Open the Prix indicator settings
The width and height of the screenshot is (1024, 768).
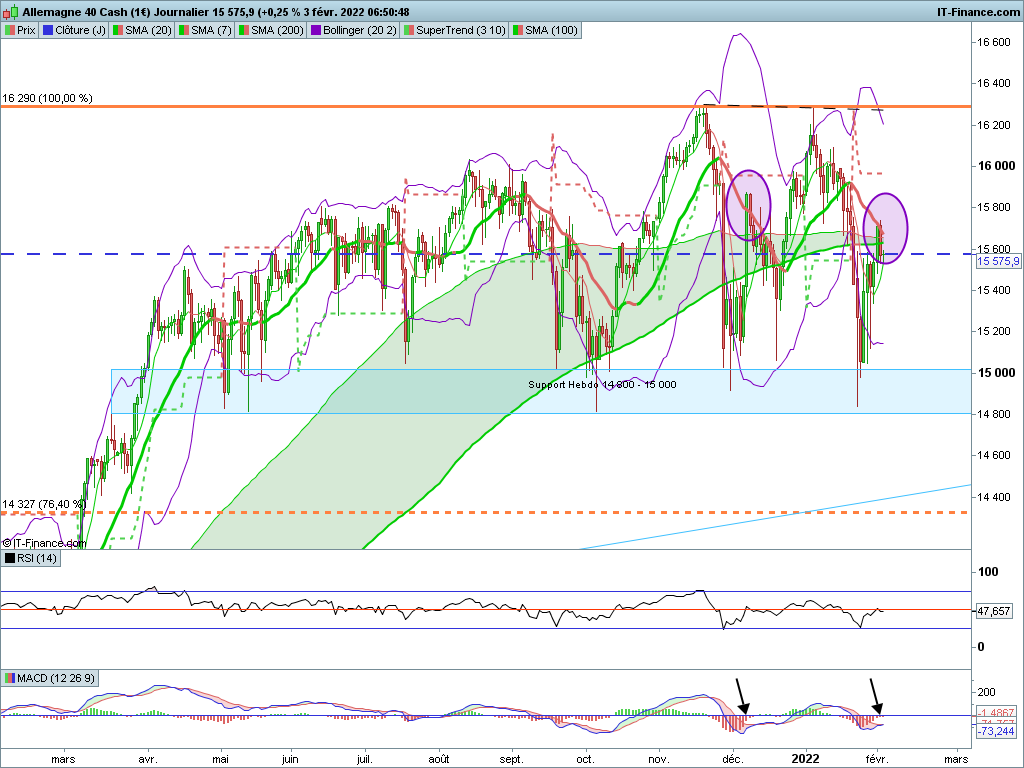[x=20, y=30]
